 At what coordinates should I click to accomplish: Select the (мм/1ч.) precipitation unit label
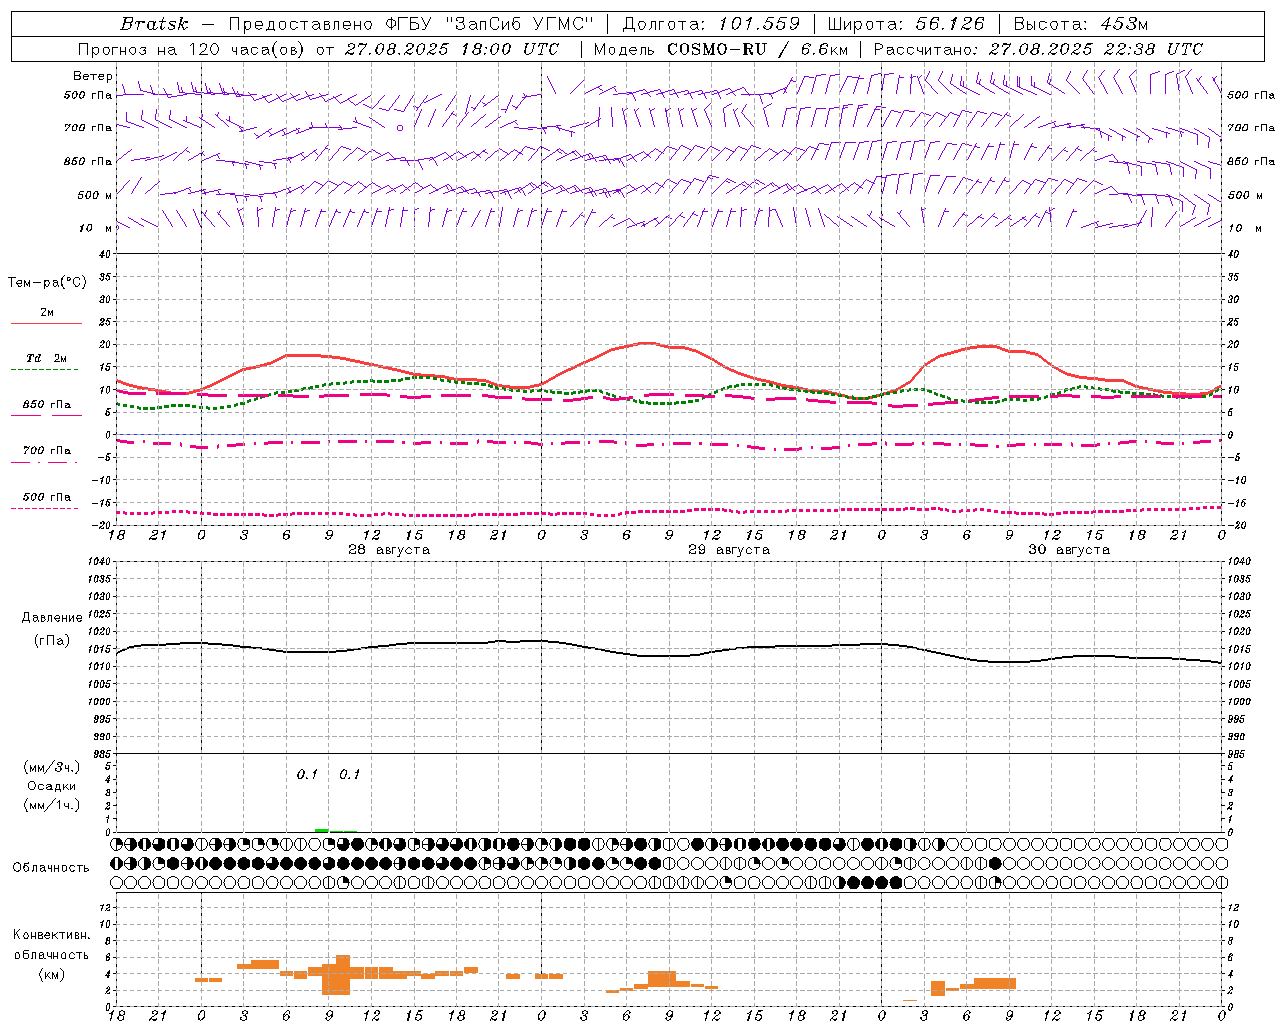pos(51,805)
